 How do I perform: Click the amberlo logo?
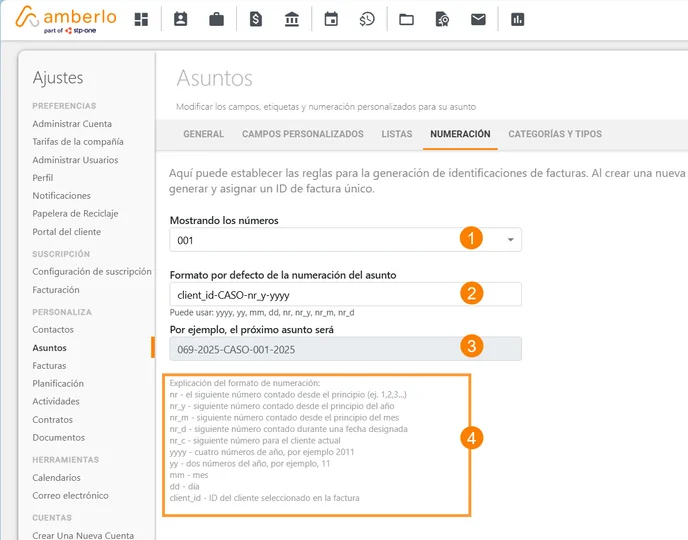(66, 19)
